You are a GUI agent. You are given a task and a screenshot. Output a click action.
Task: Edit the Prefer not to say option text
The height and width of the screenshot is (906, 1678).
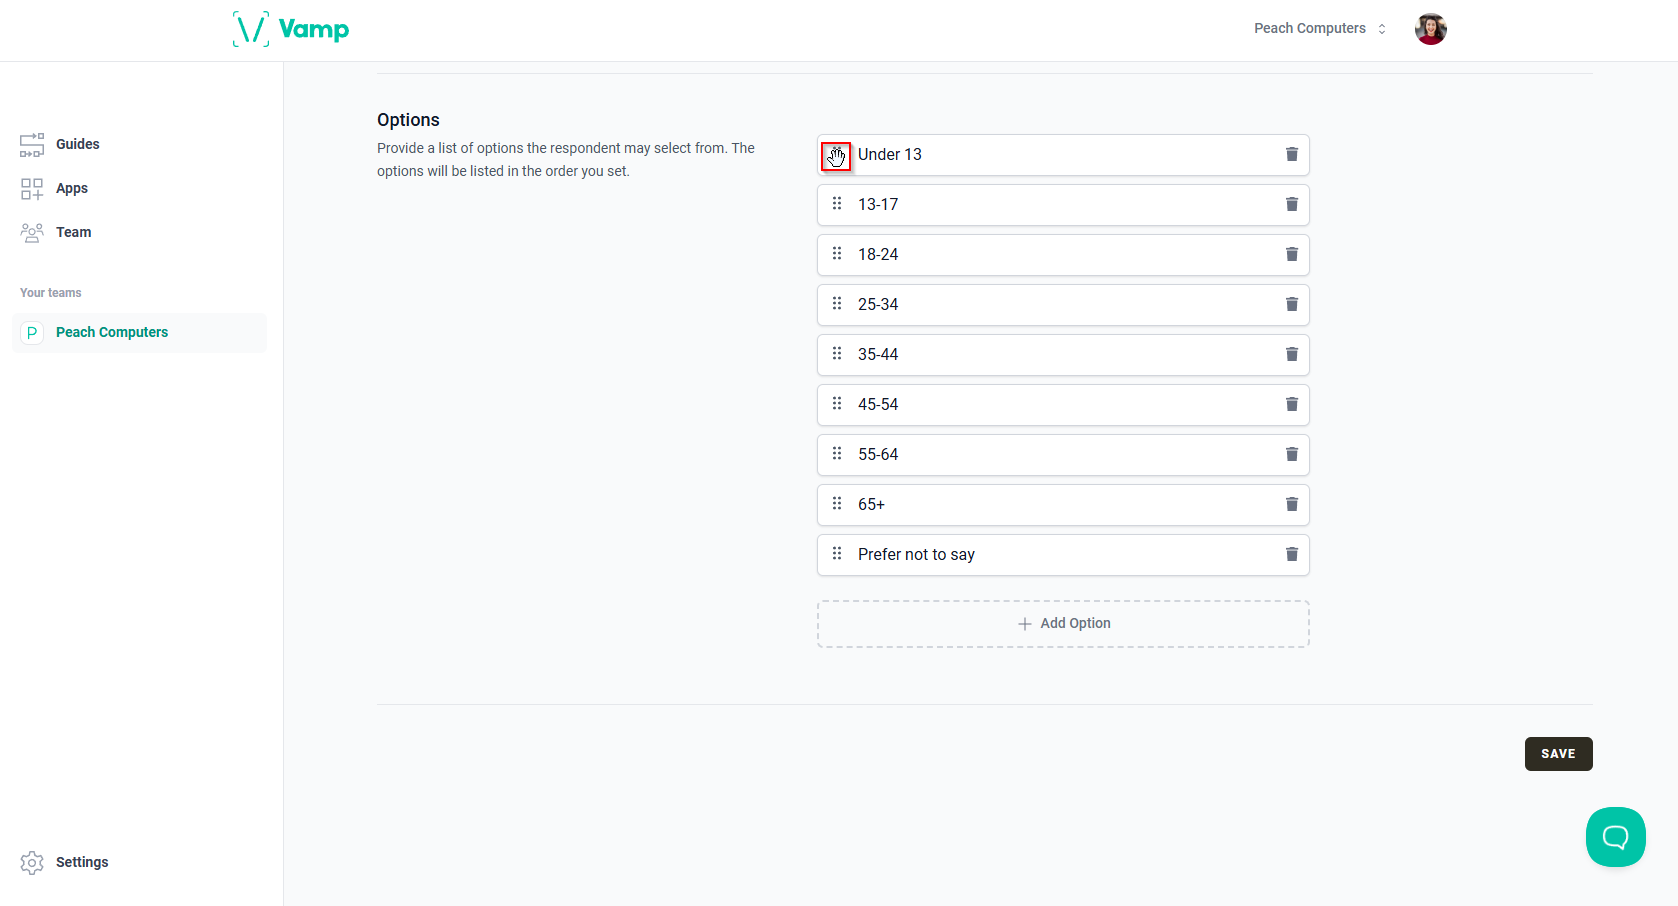click(x=1065, y=555)
